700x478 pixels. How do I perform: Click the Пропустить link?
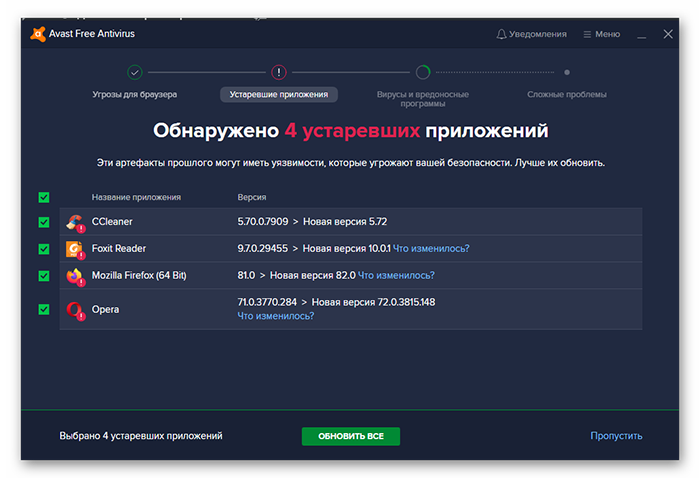click(616, 436)
